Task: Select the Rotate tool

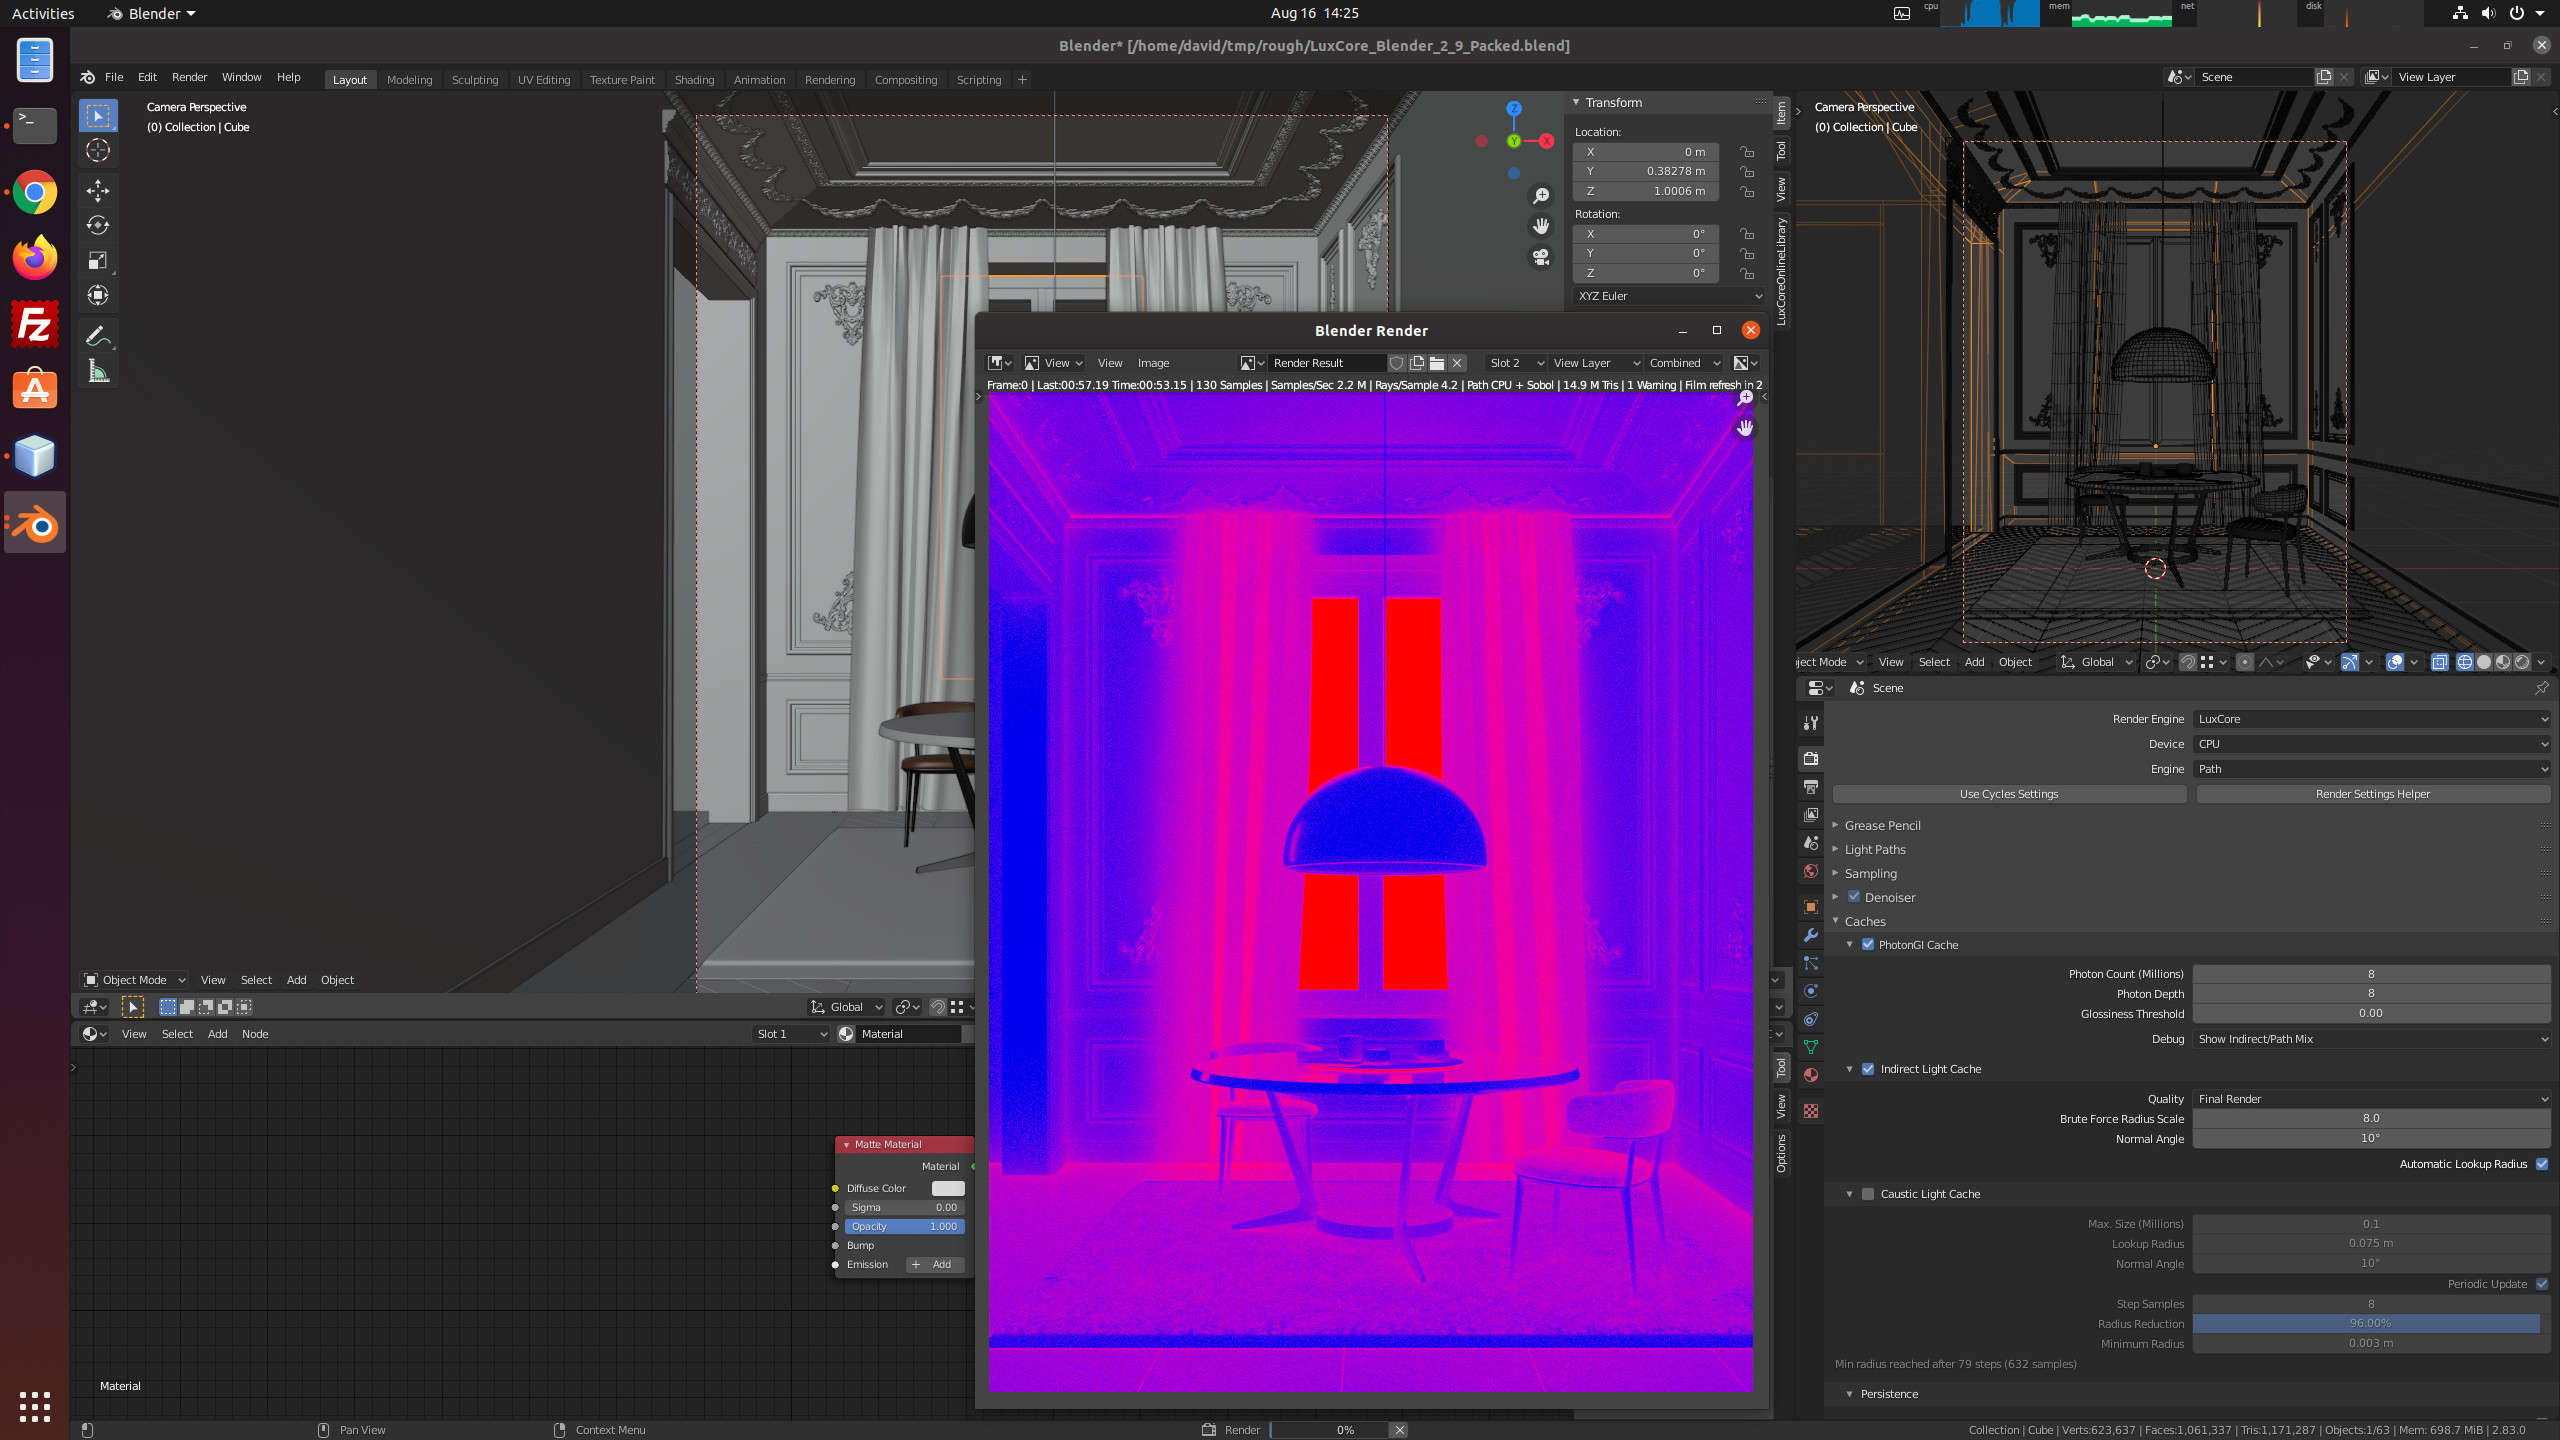Action: [x=97, y=225]
